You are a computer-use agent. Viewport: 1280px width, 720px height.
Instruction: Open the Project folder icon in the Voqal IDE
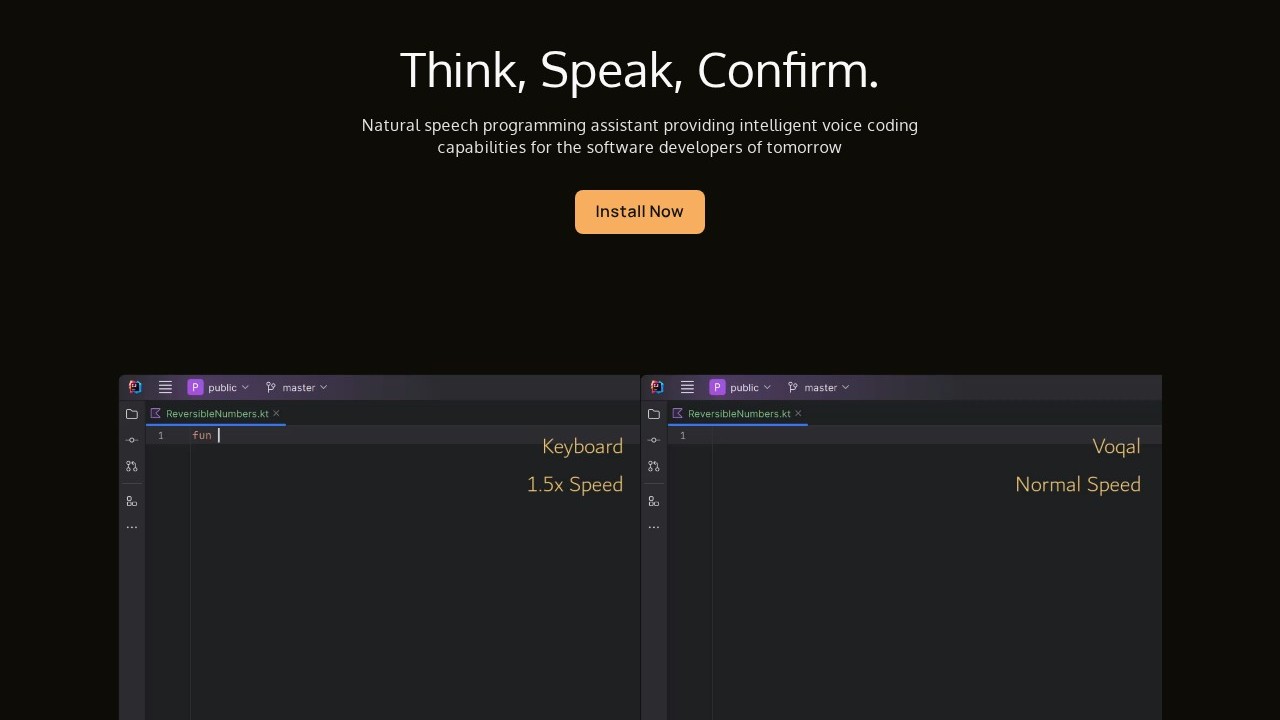pyautogui.click(x=654, y=414)
